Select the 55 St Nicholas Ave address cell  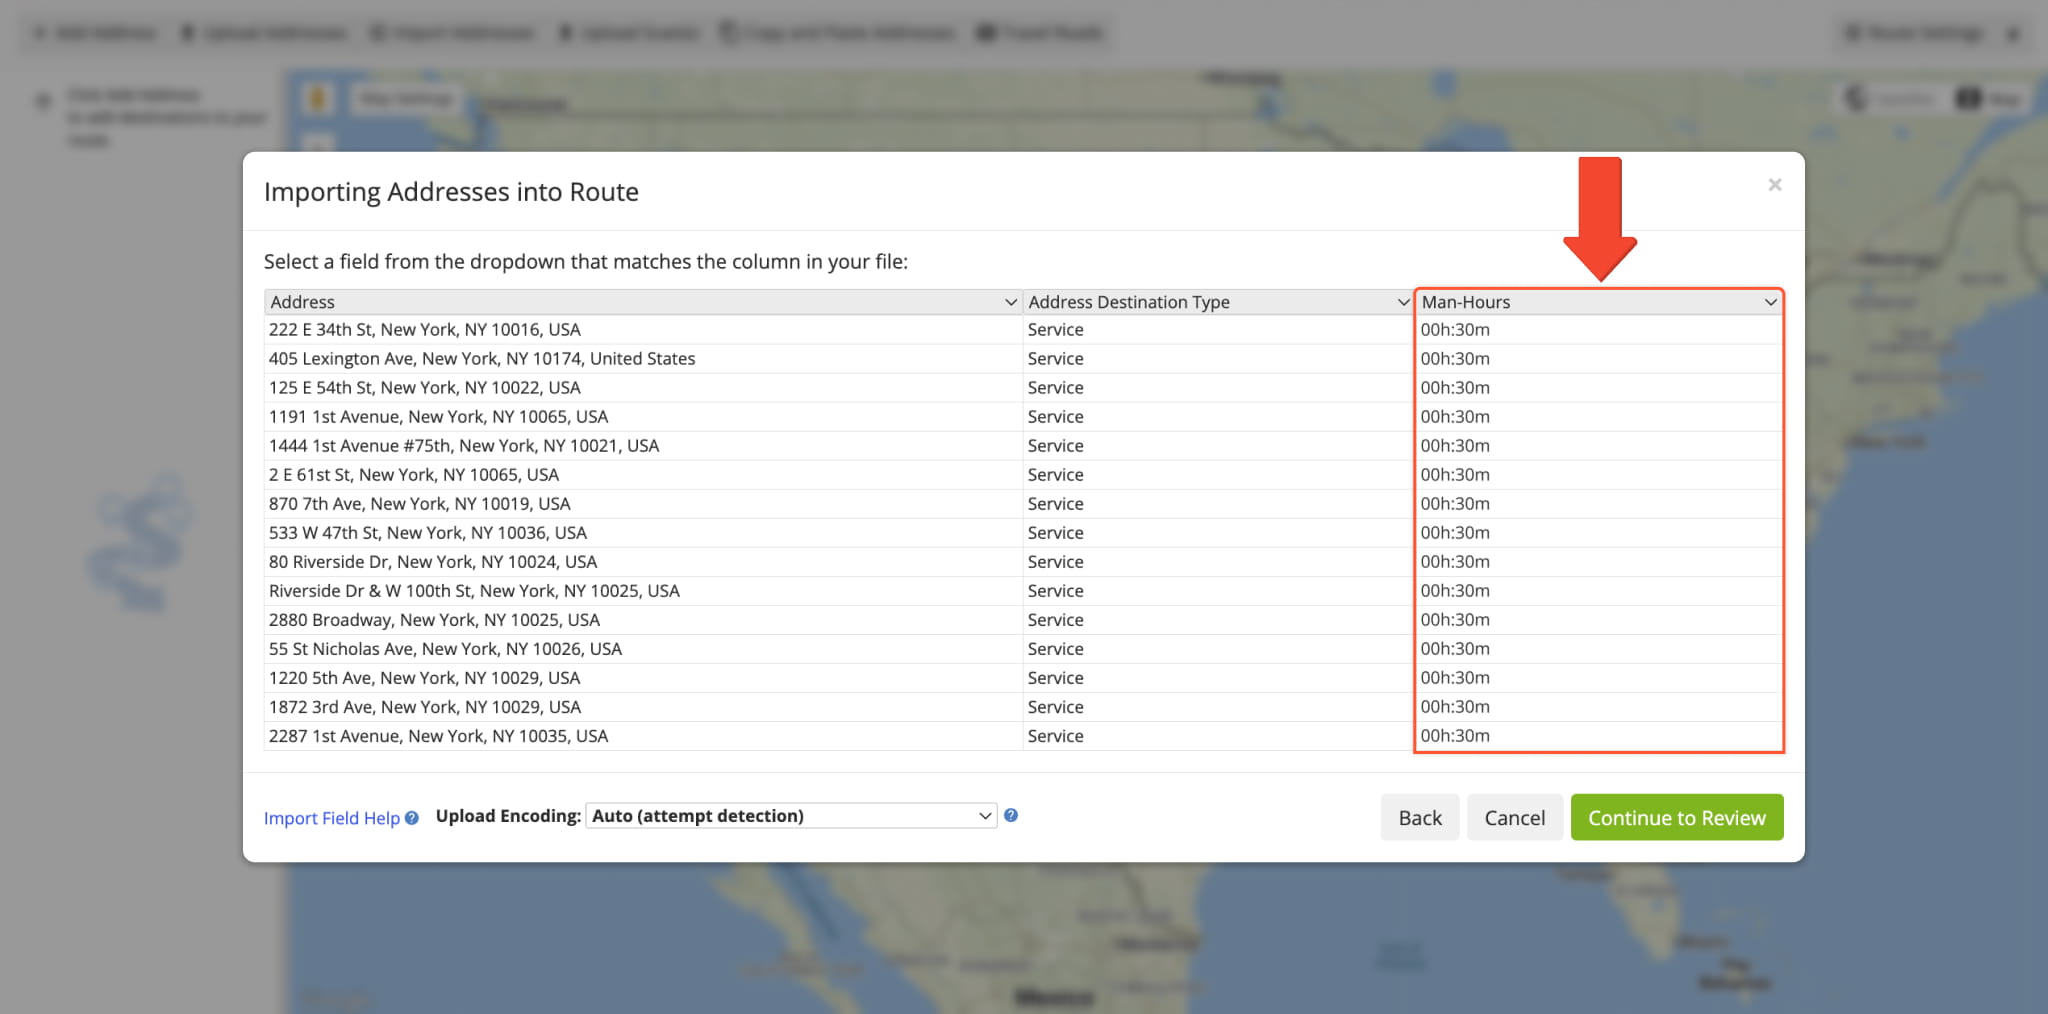point(445,649)
